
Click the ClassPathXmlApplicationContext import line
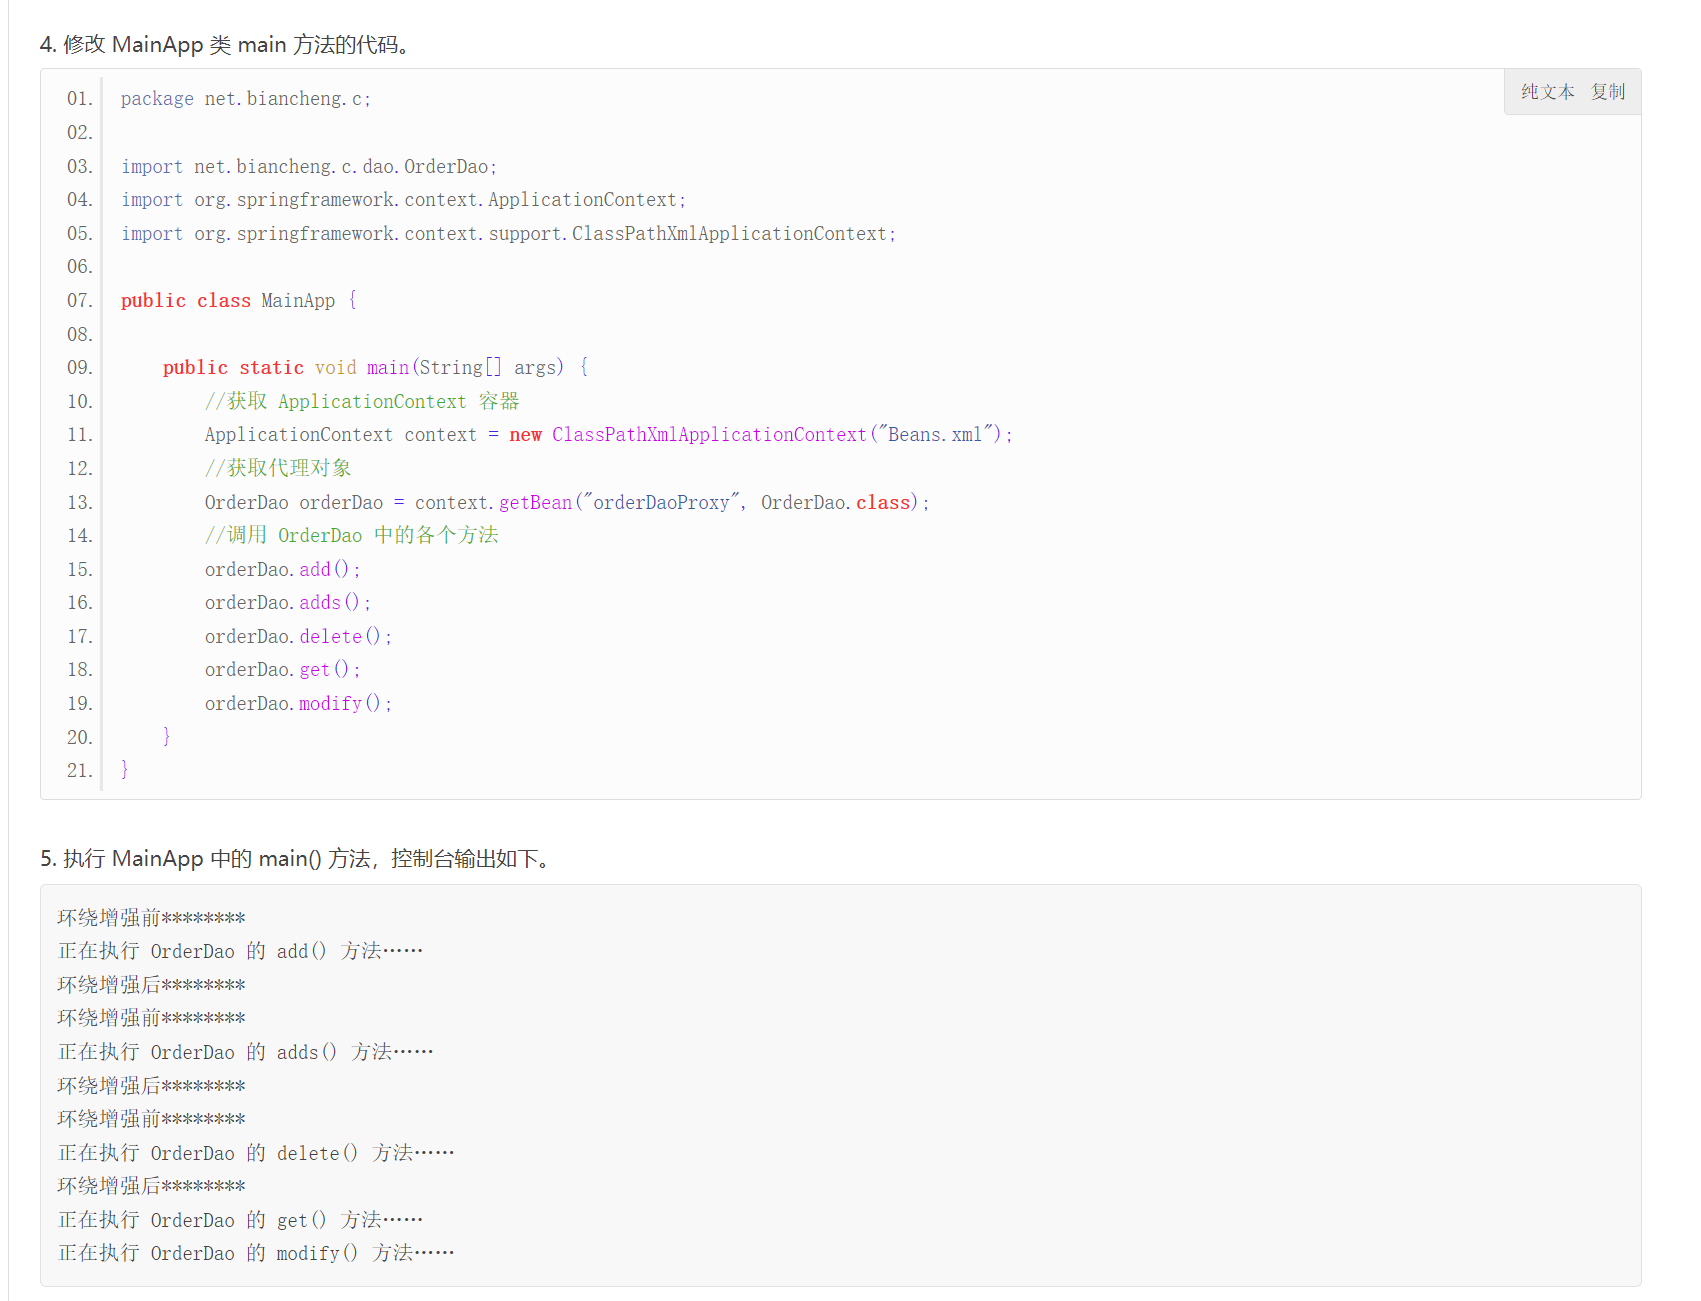(508, 234)
